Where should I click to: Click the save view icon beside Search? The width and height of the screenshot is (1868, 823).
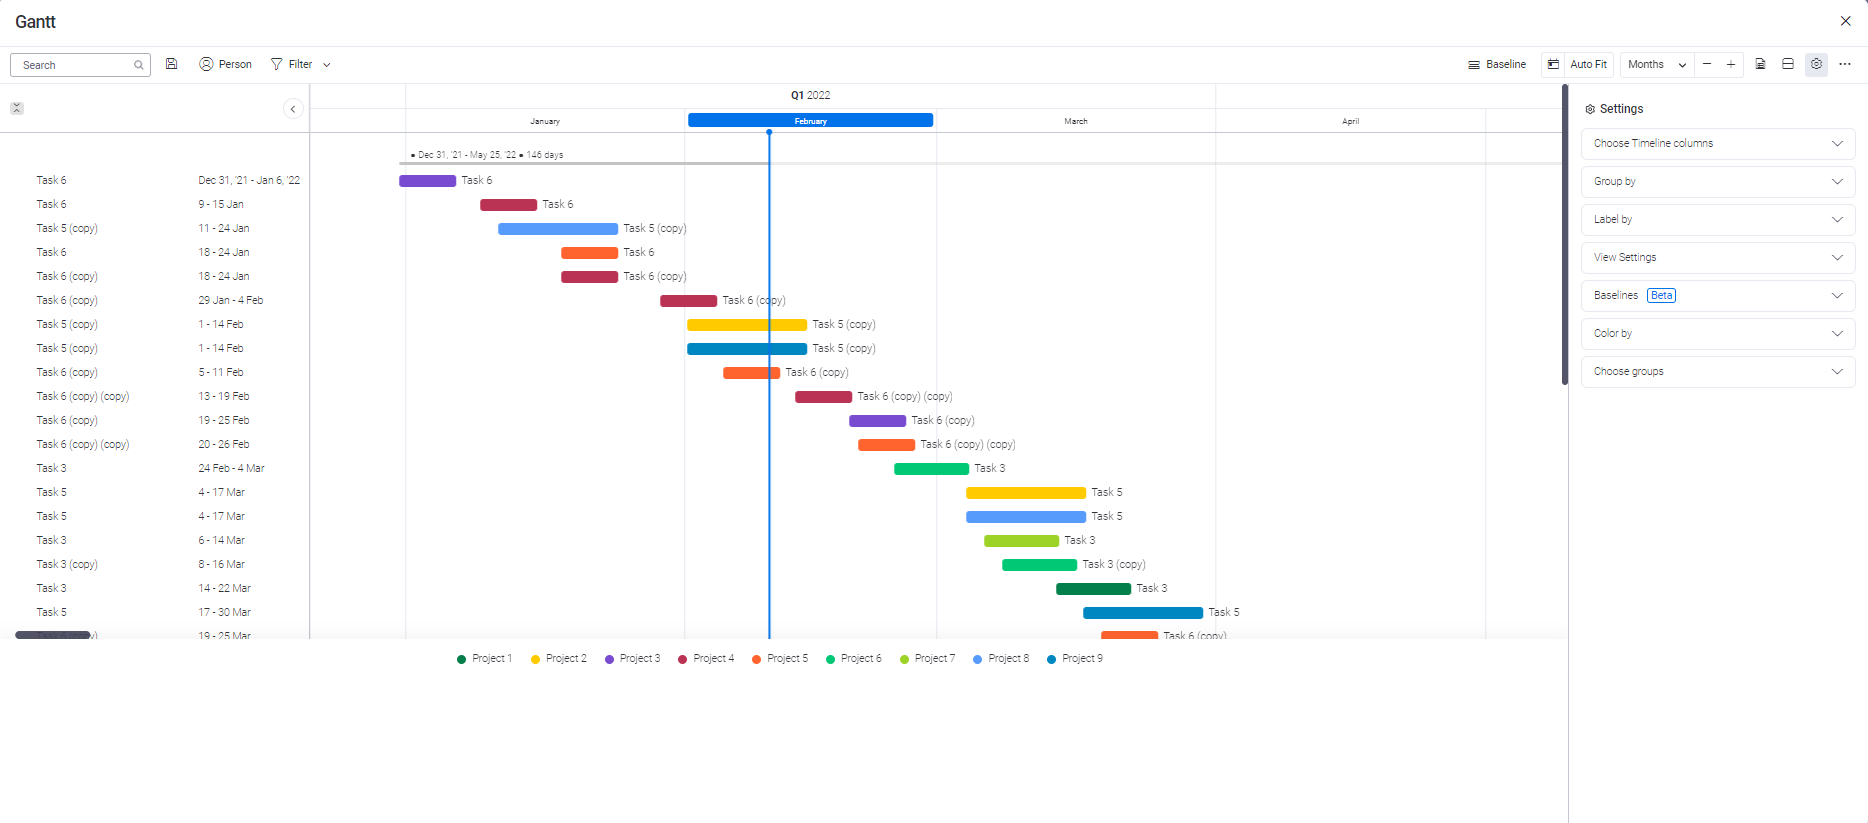coord(172,64)
